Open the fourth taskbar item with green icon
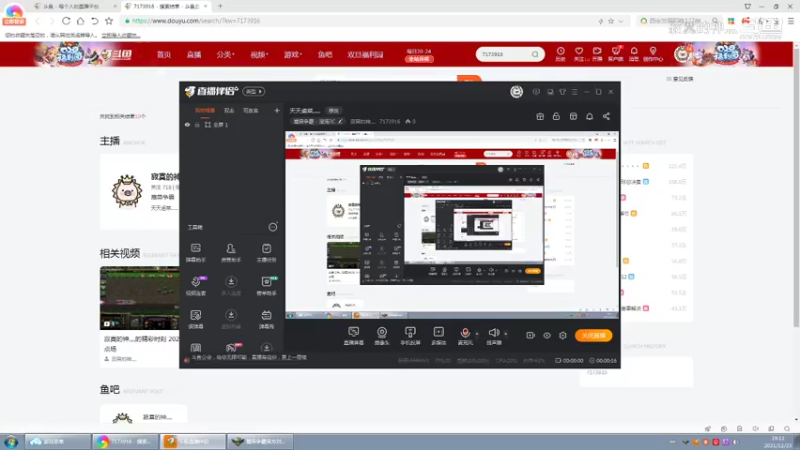The width and height of the screenshot is (800, 450). [x=259, y=441]
